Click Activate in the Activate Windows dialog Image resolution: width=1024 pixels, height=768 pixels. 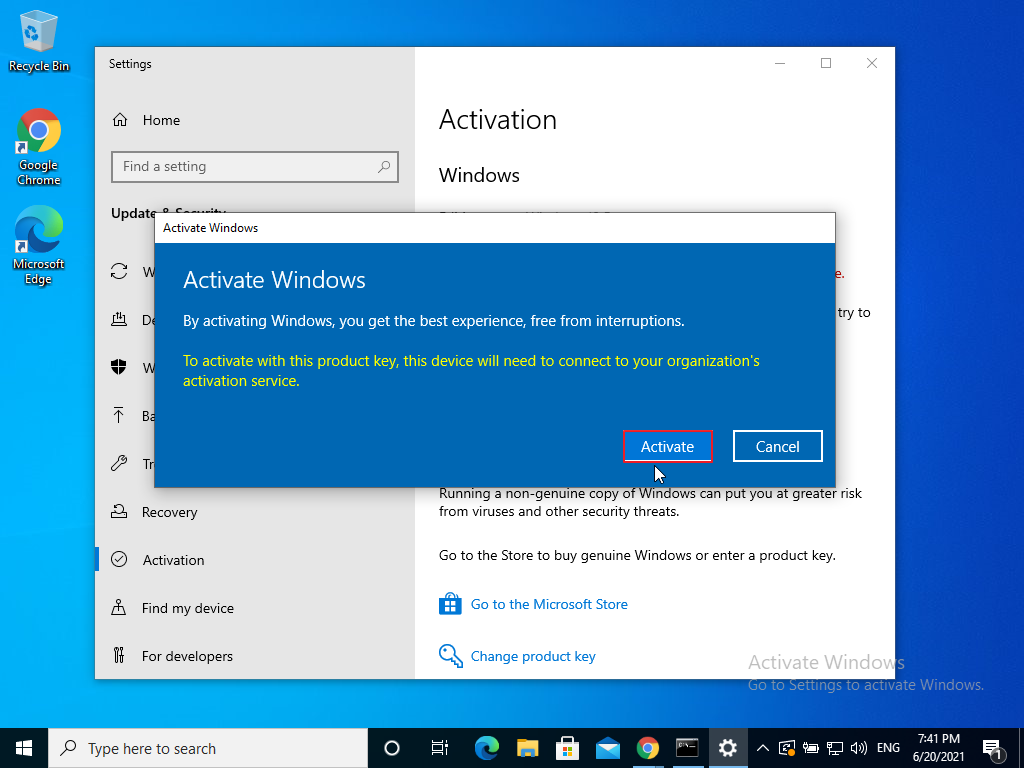click(667, 447)
